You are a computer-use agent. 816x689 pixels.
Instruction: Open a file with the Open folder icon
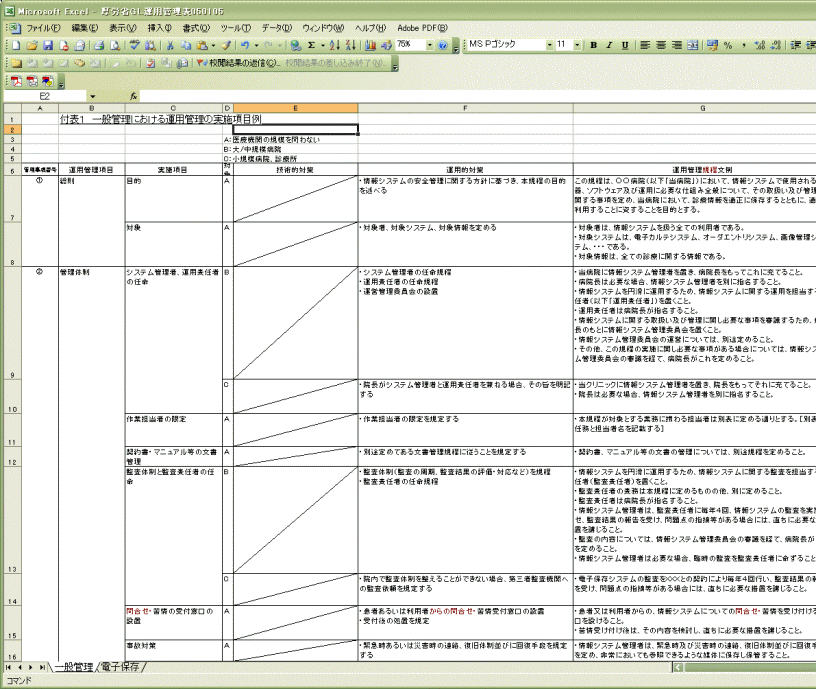tap(33, 46)
